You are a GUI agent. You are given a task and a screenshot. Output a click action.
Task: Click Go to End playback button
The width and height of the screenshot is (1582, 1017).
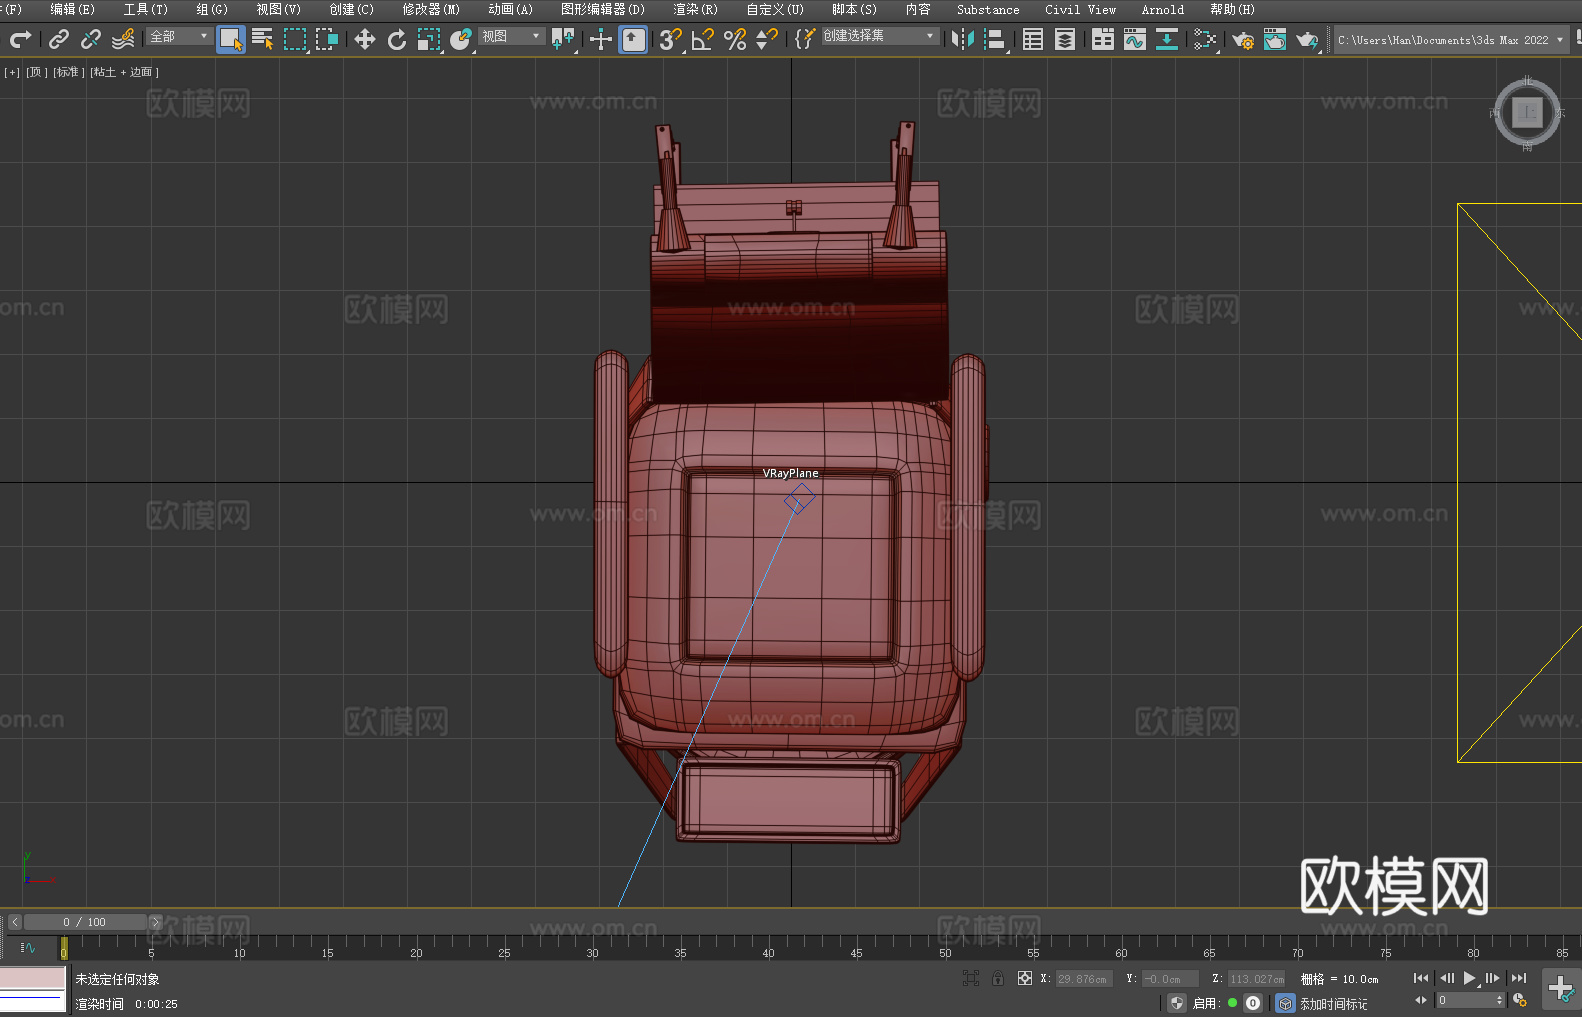coord(1518,978)
